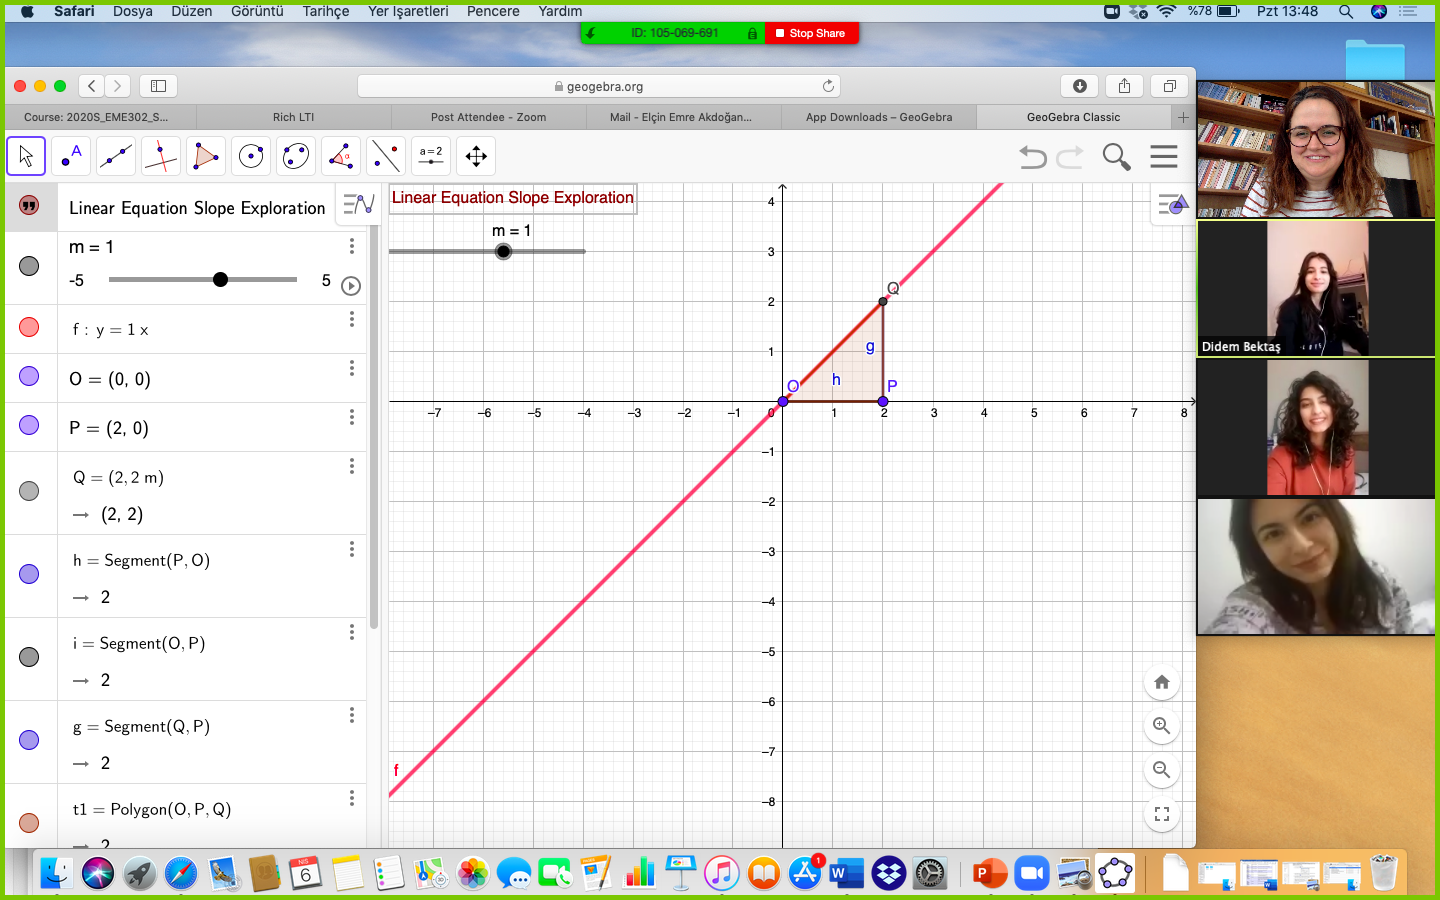Switch to the Post Attendee - Zoom tab
Screen dimensions: 1440x900
click(x=488, y=117)
